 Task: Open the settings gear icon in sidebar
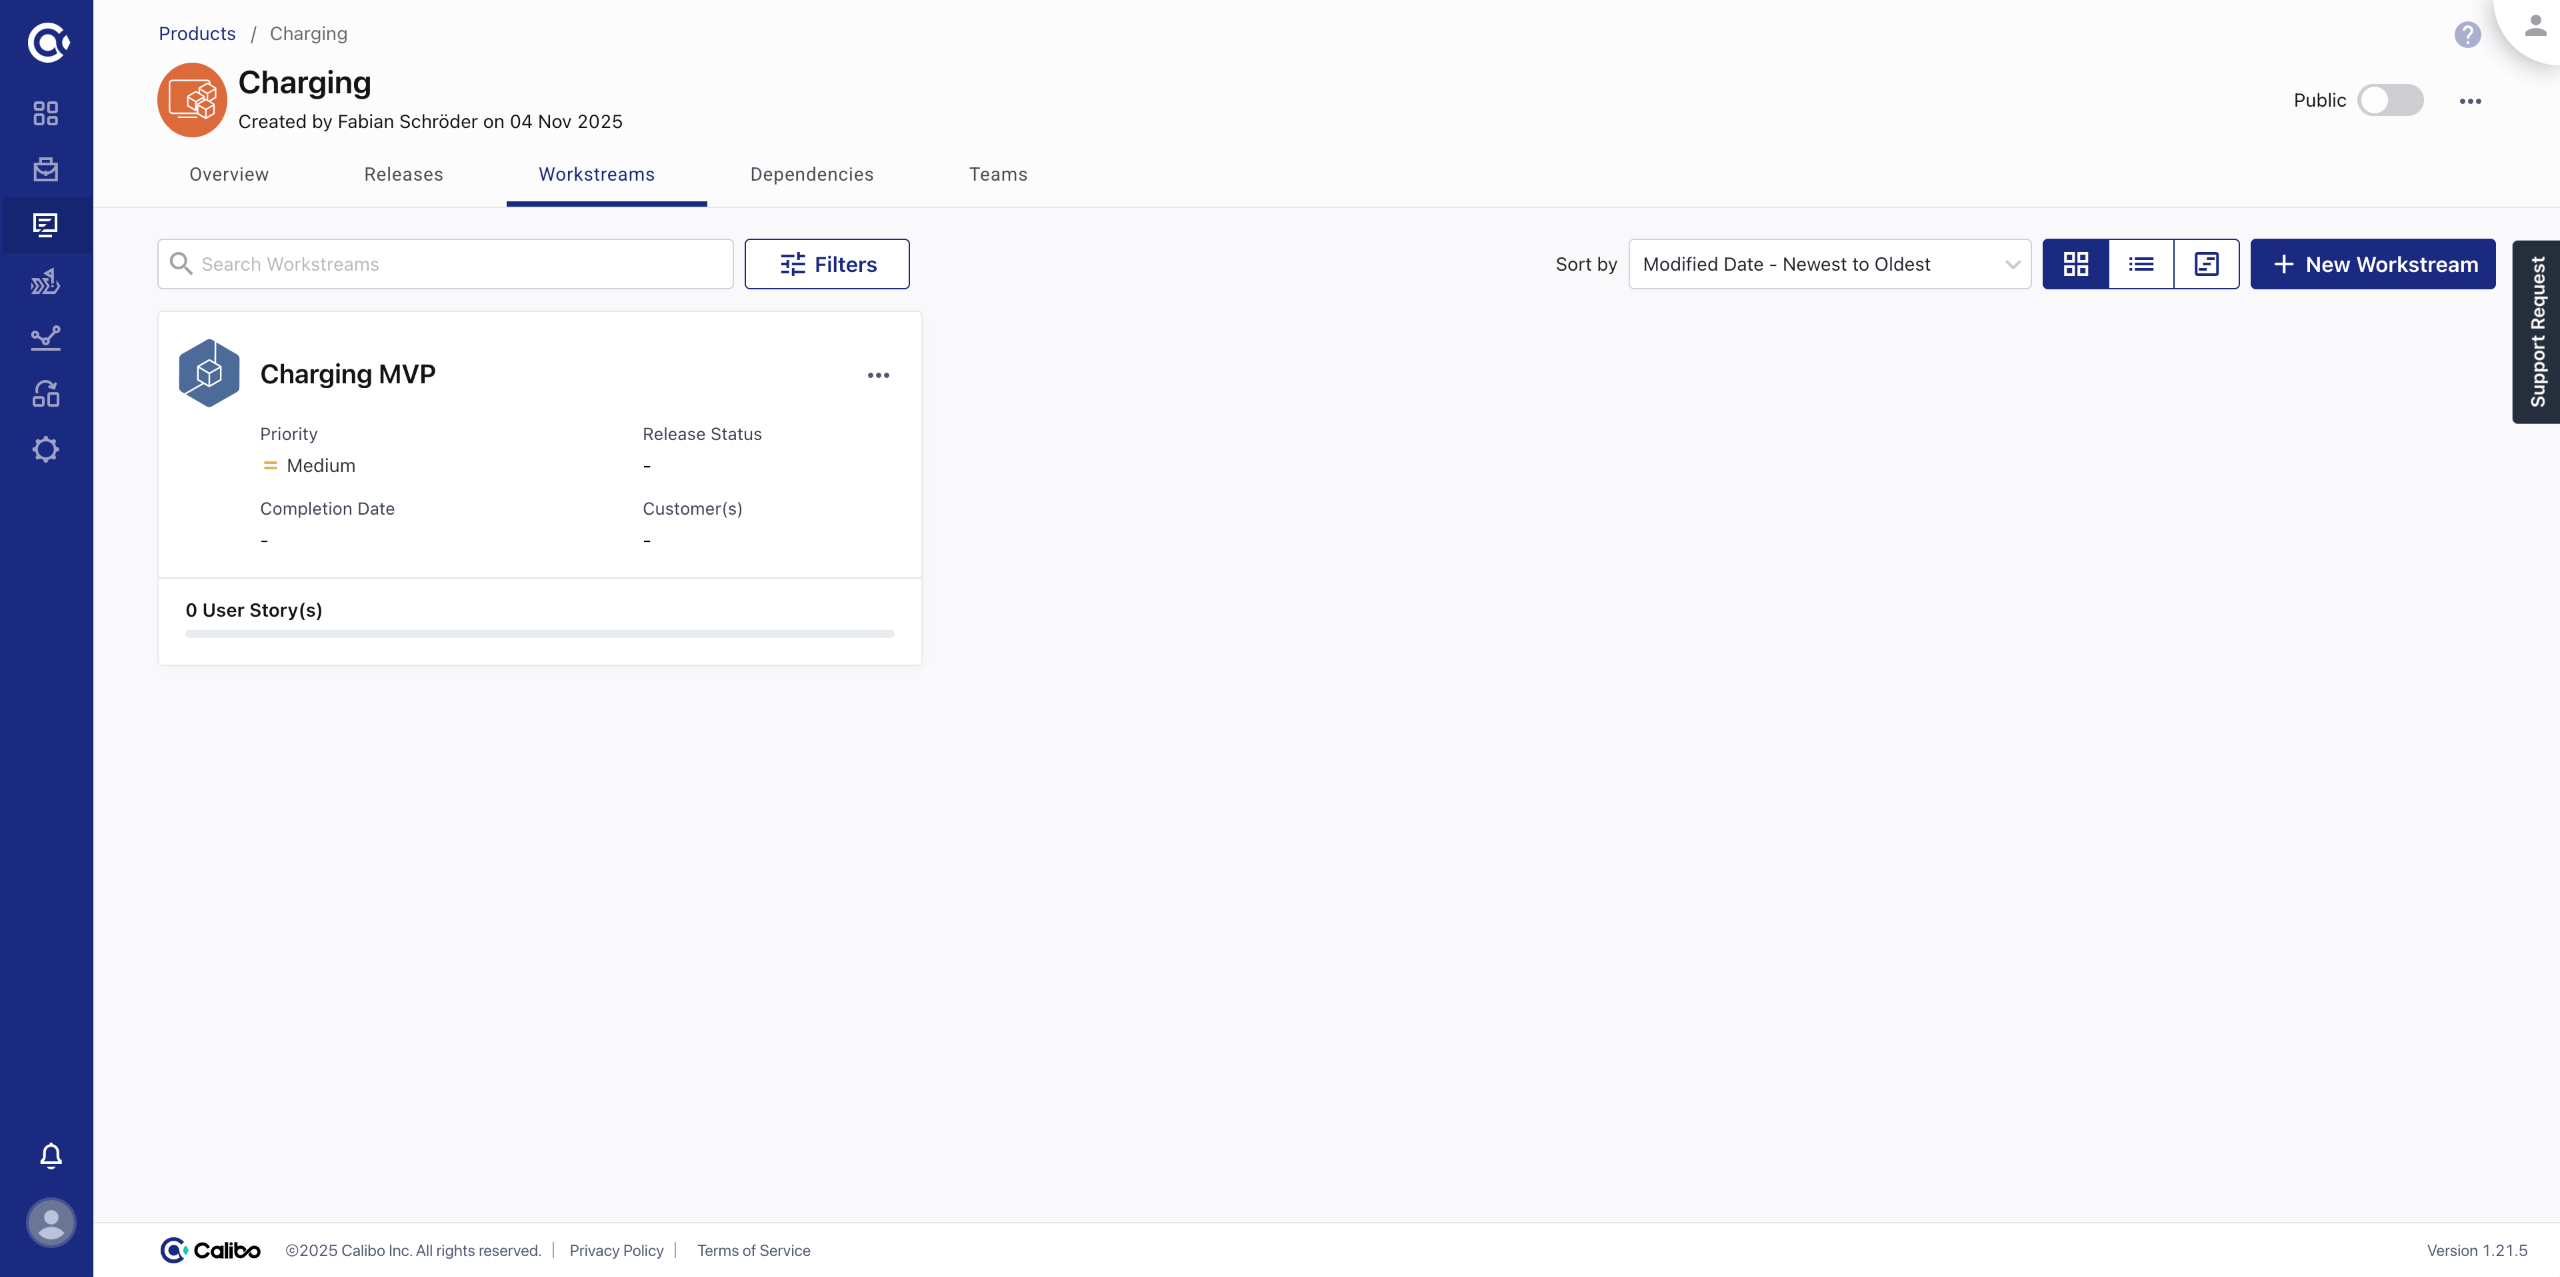[46, 449]
